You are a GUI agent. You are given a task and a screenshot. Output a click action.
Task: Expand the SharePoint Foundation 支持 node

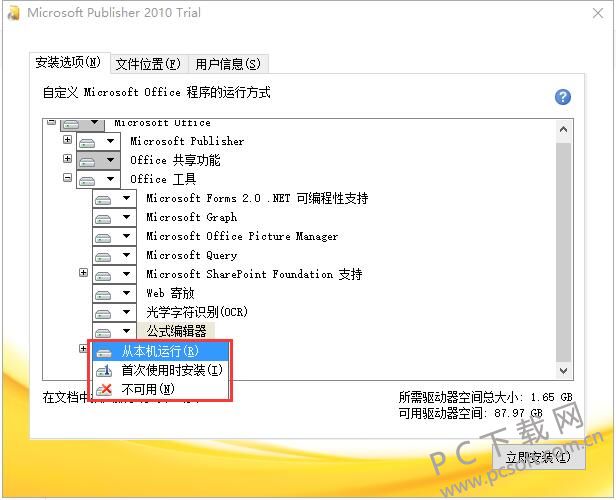83,272
